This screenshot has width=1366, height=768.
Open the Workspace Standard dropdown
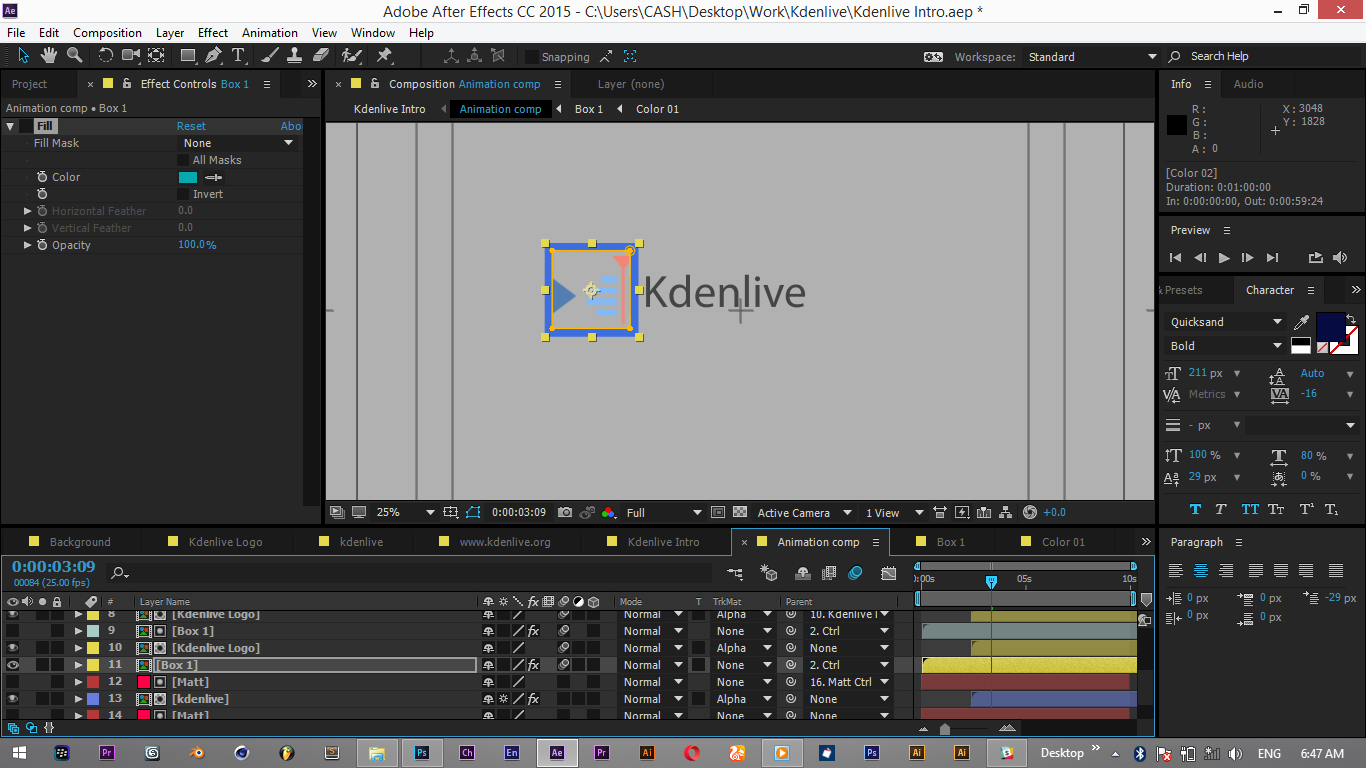[1092, 57]
